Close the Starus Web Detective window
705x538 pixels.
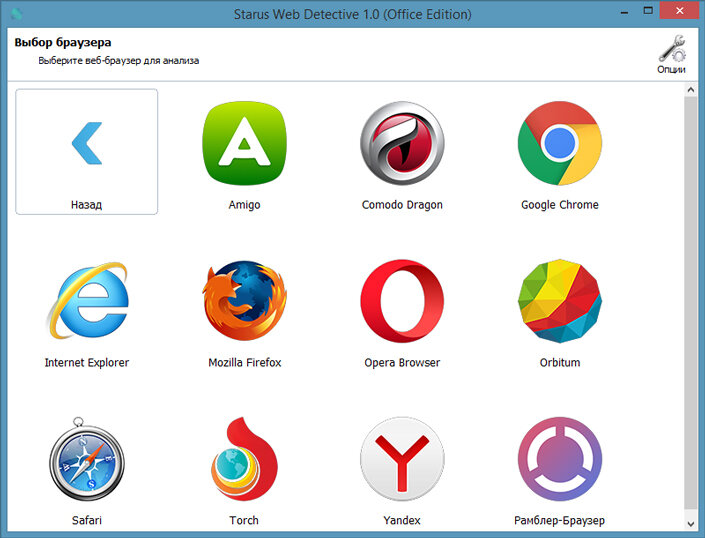click(679, 11)
